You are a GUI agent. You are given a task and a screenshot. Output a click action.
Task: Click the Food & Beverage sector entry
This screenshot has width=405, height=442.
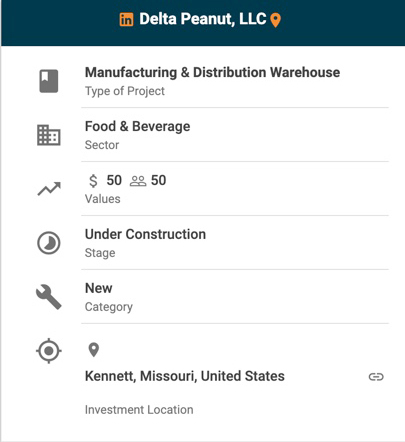click(137, 126)
